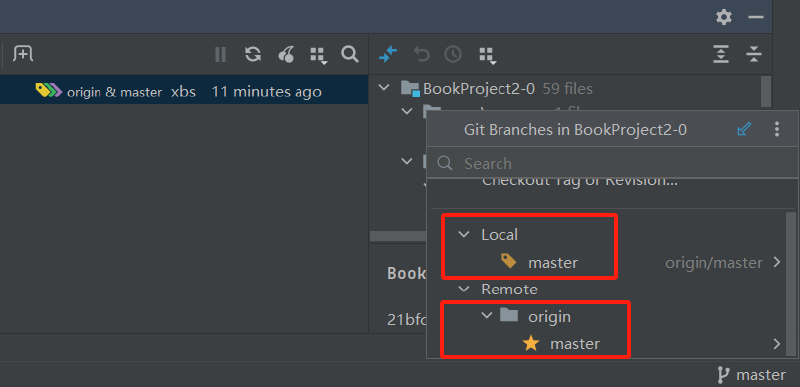800x387 pixels.
Task: Click the revert changes icon
Action: coord(421,54)
